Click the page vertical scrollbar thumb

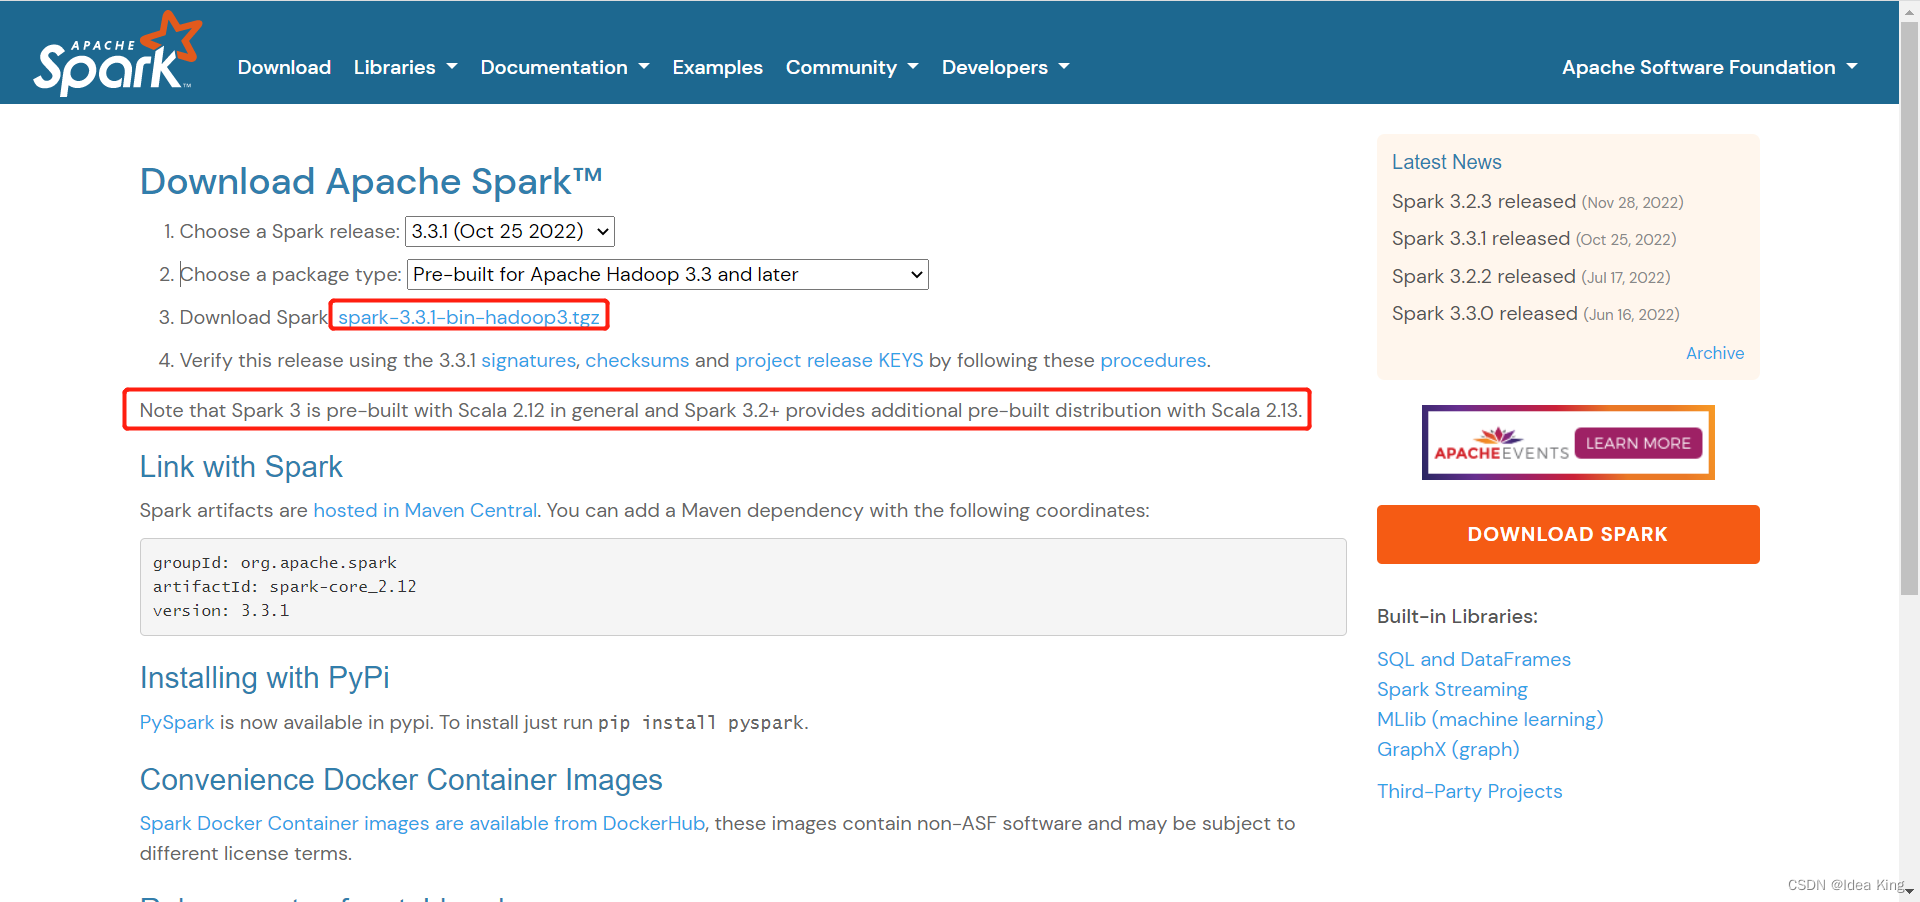tap(1909, 308)
